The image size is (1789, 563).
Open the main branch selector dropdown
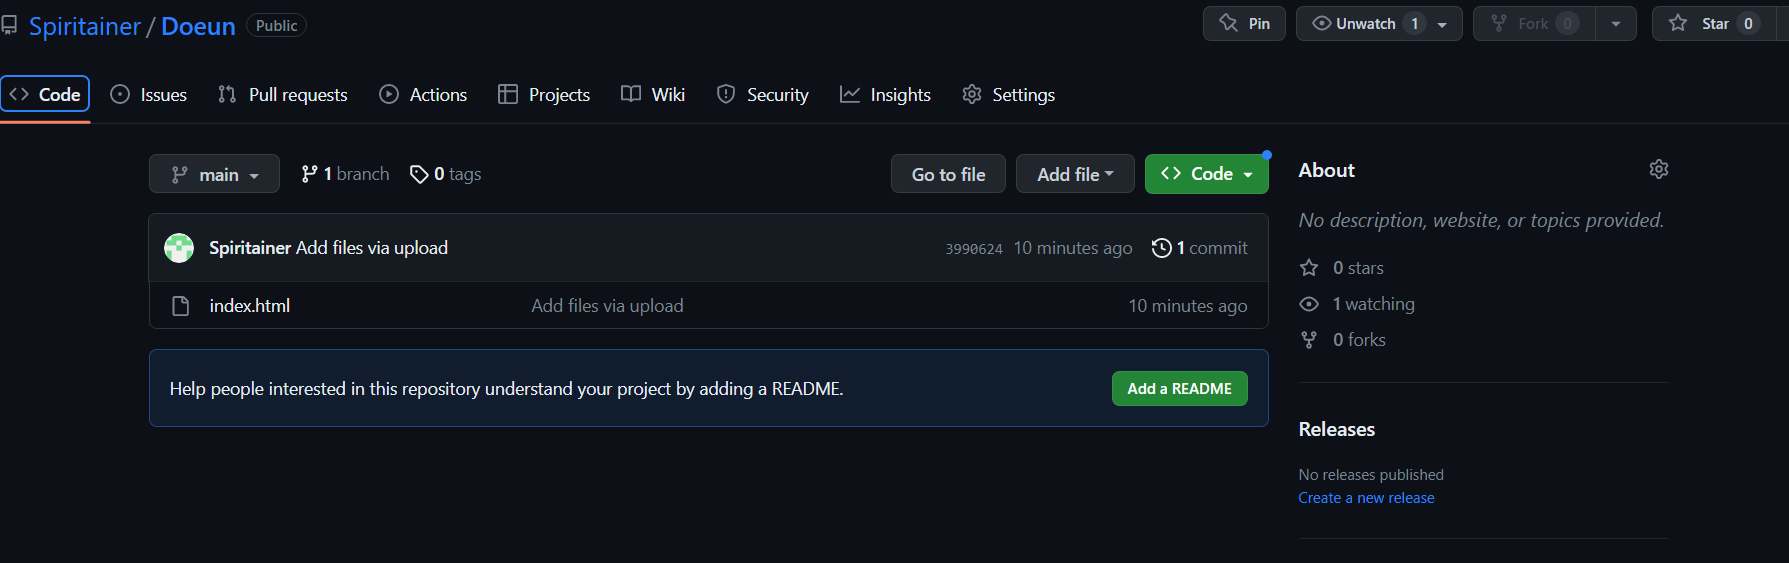(214, 174)
